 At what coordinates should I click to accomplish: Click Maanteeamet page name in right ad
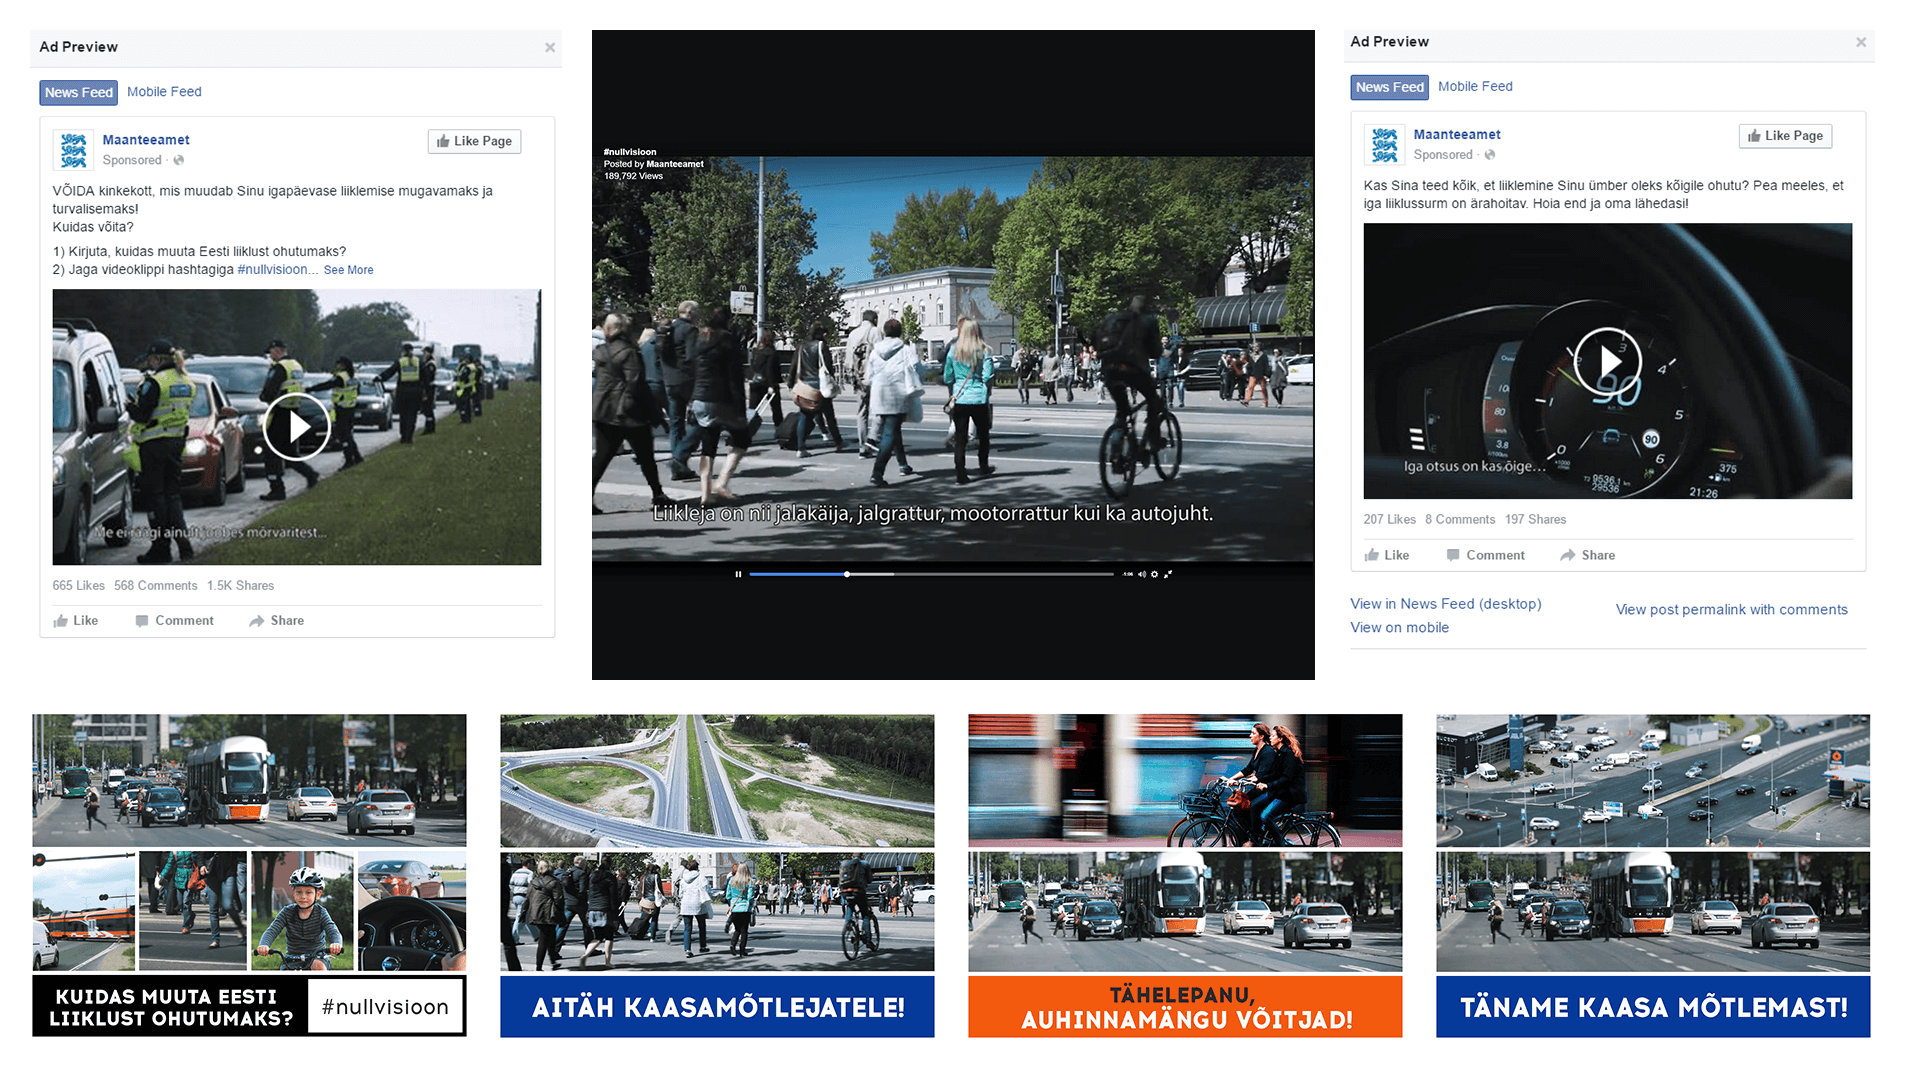click(x=1457, y=135)
